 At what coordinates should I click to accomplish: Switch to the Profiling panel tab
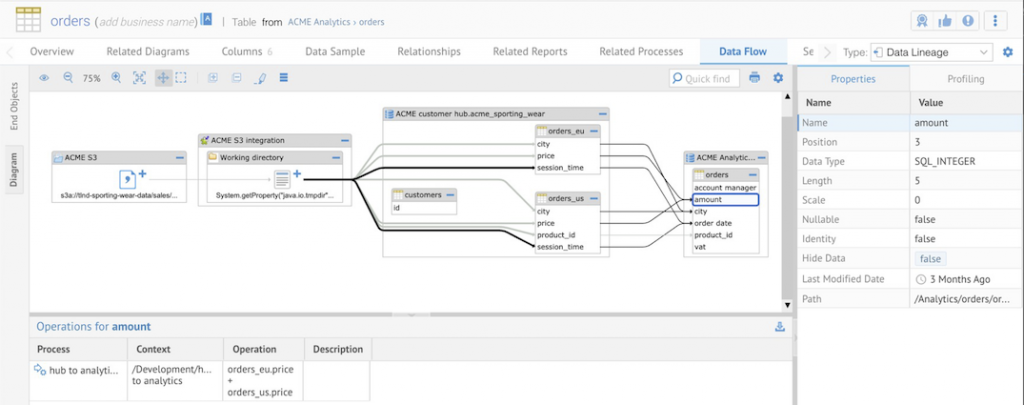[965, 79]
